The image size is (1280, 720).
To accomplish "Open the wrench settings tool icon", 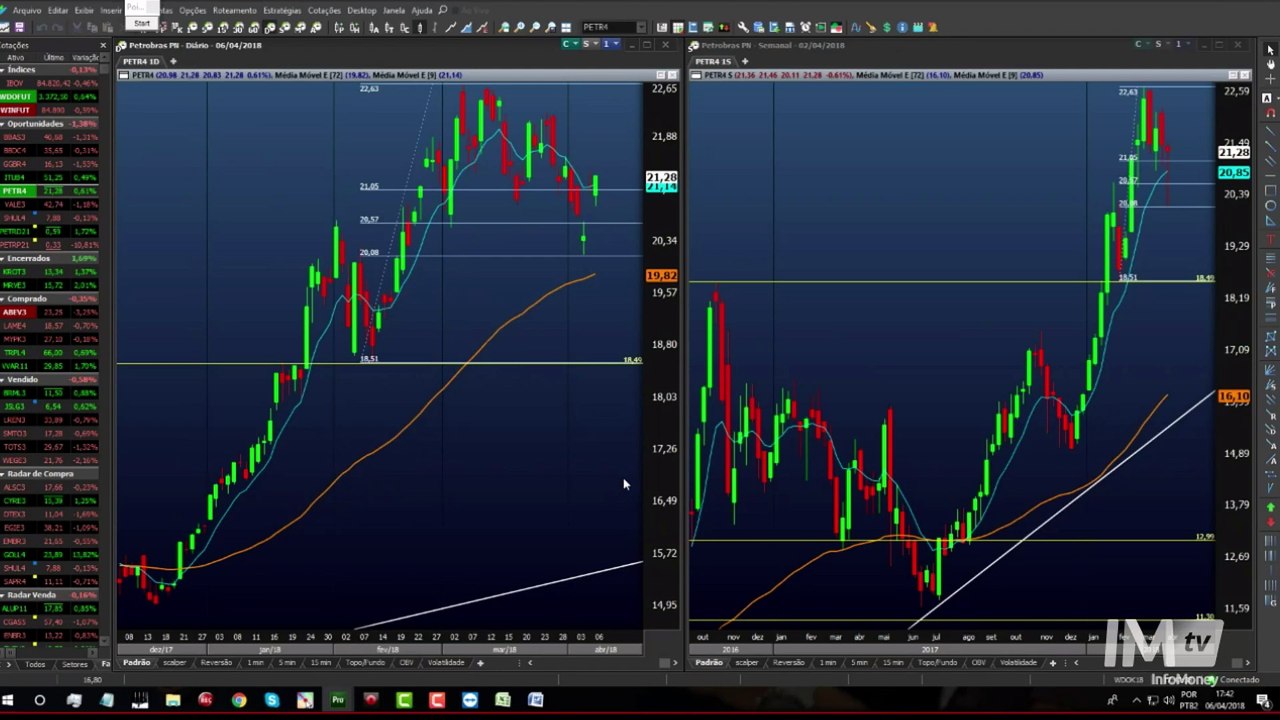I will coord(743,28).
